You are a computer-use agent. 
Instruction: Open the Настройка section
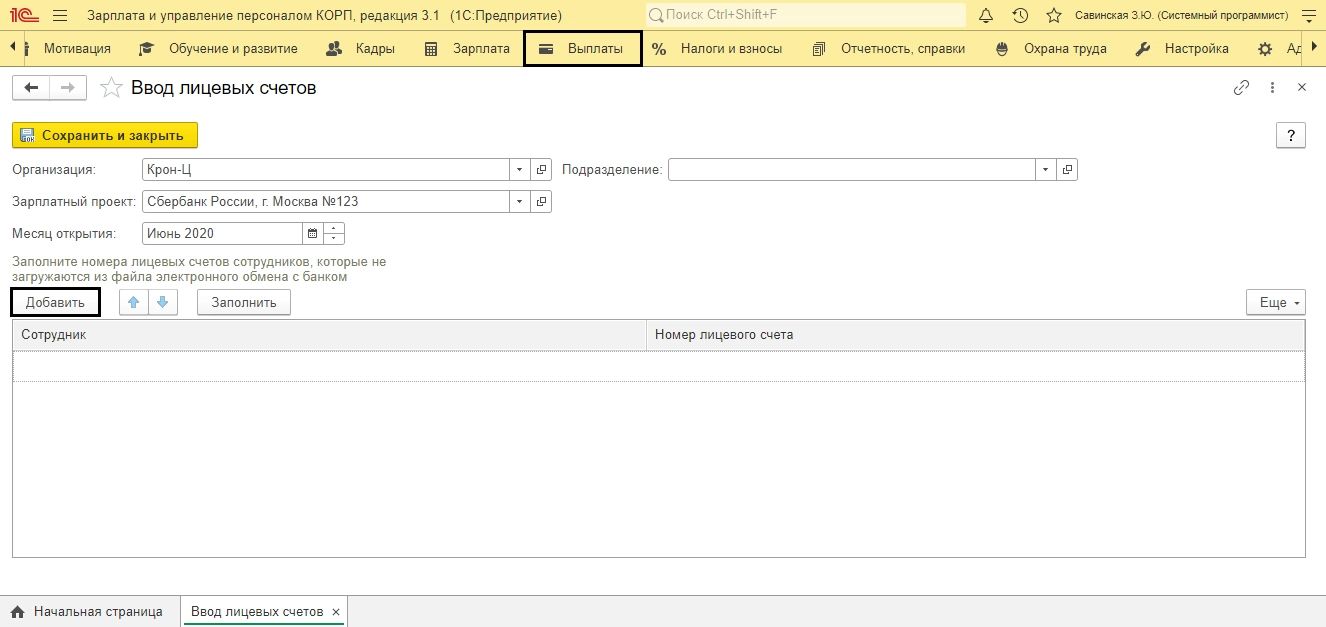(1183, 49)
